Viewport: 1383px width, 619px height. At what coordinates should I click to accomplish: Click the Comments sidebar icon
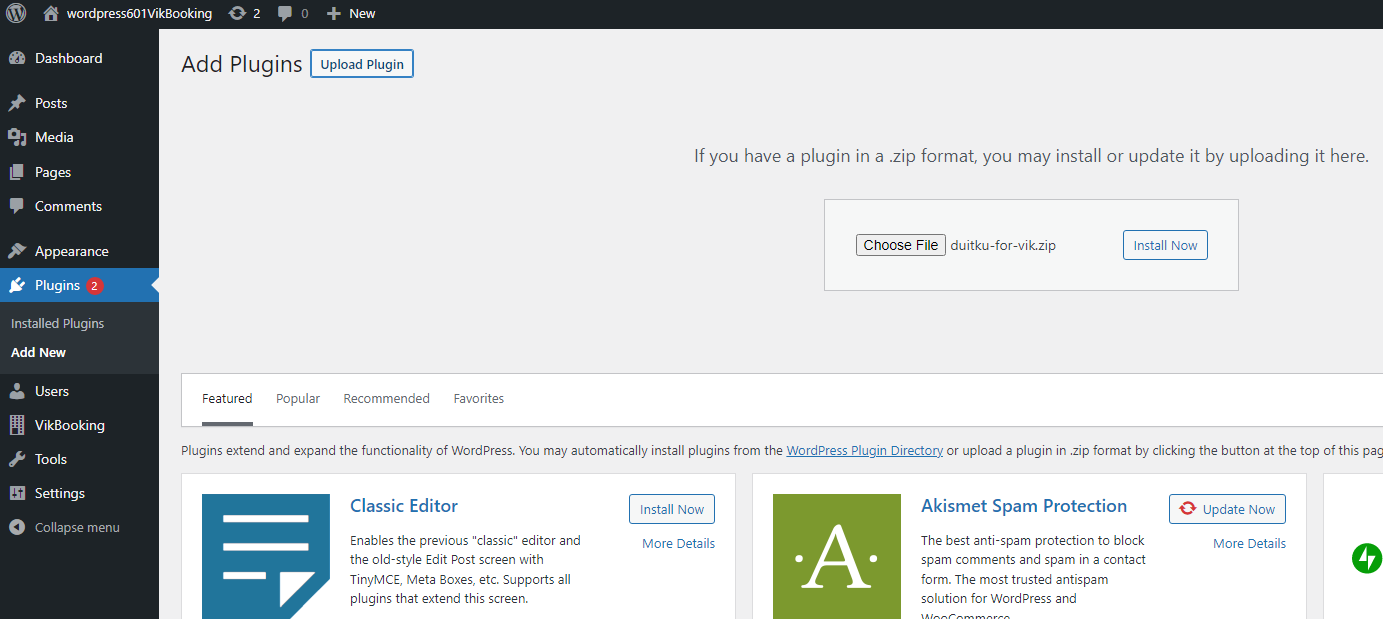(x=17, y=206)
